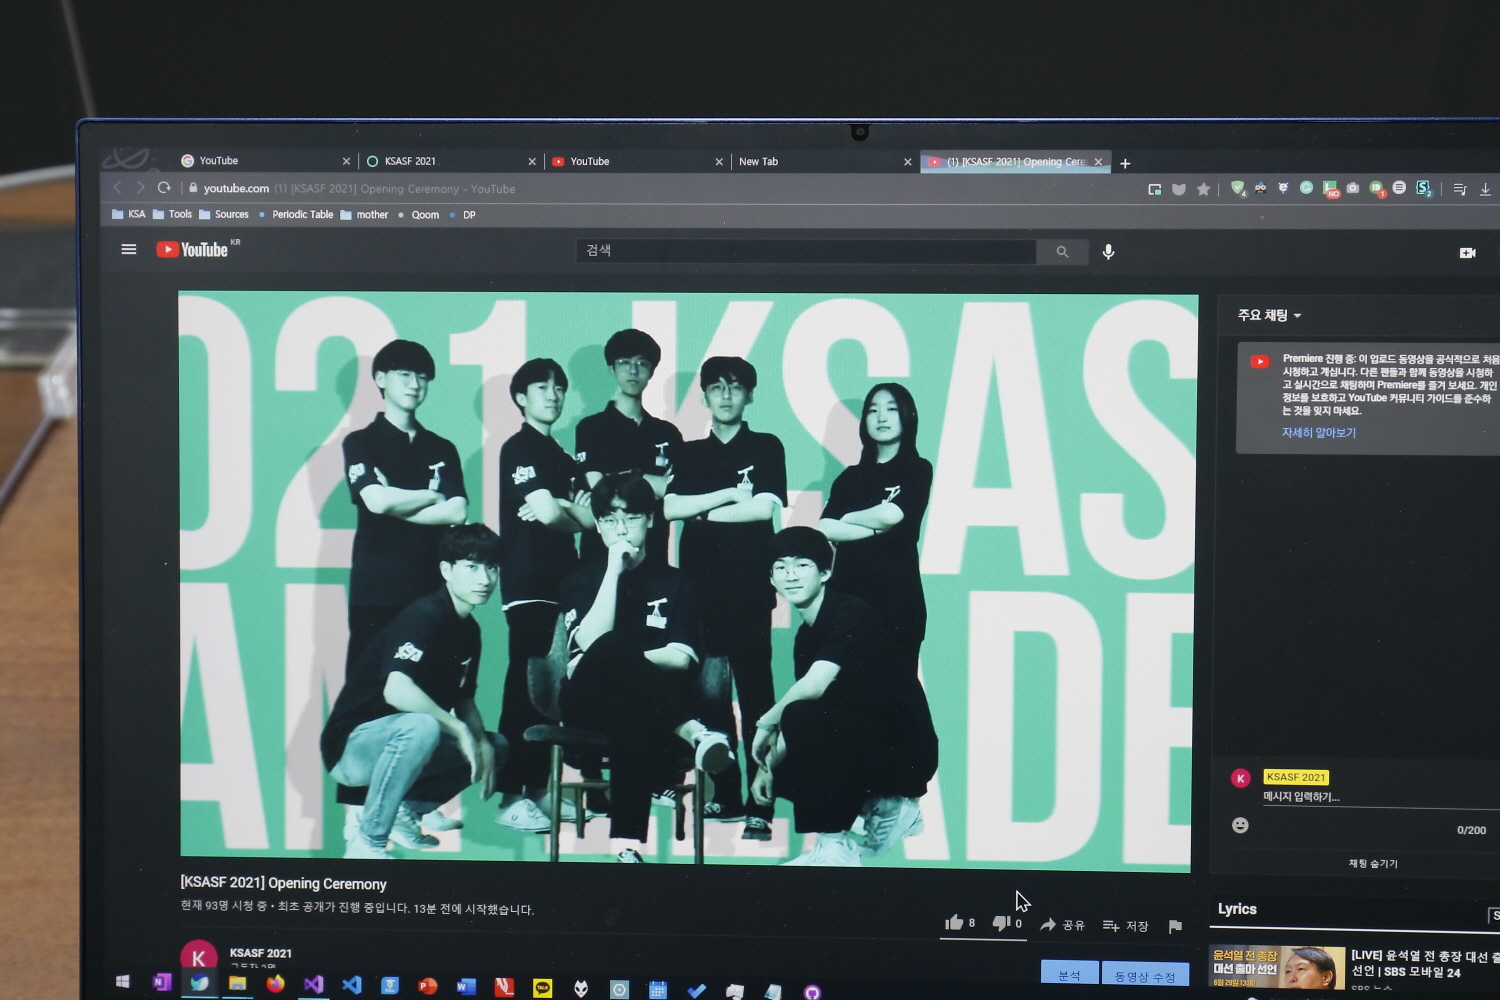Click the 자세히 알아보기 link
Screen dimensions: 1500x1000
(x=1319, y=433)
